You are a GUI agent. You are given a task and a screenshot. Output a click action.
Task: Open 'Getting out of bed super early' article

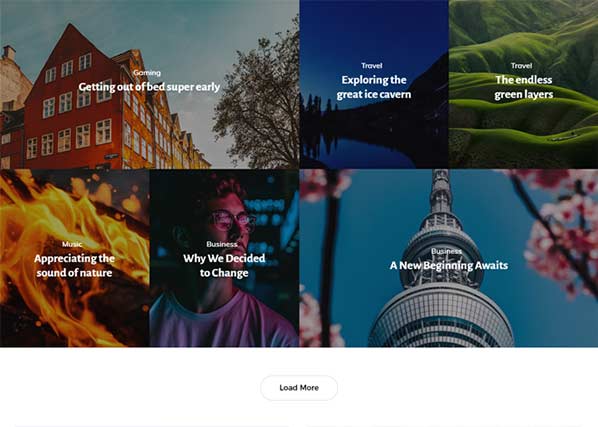149,87
